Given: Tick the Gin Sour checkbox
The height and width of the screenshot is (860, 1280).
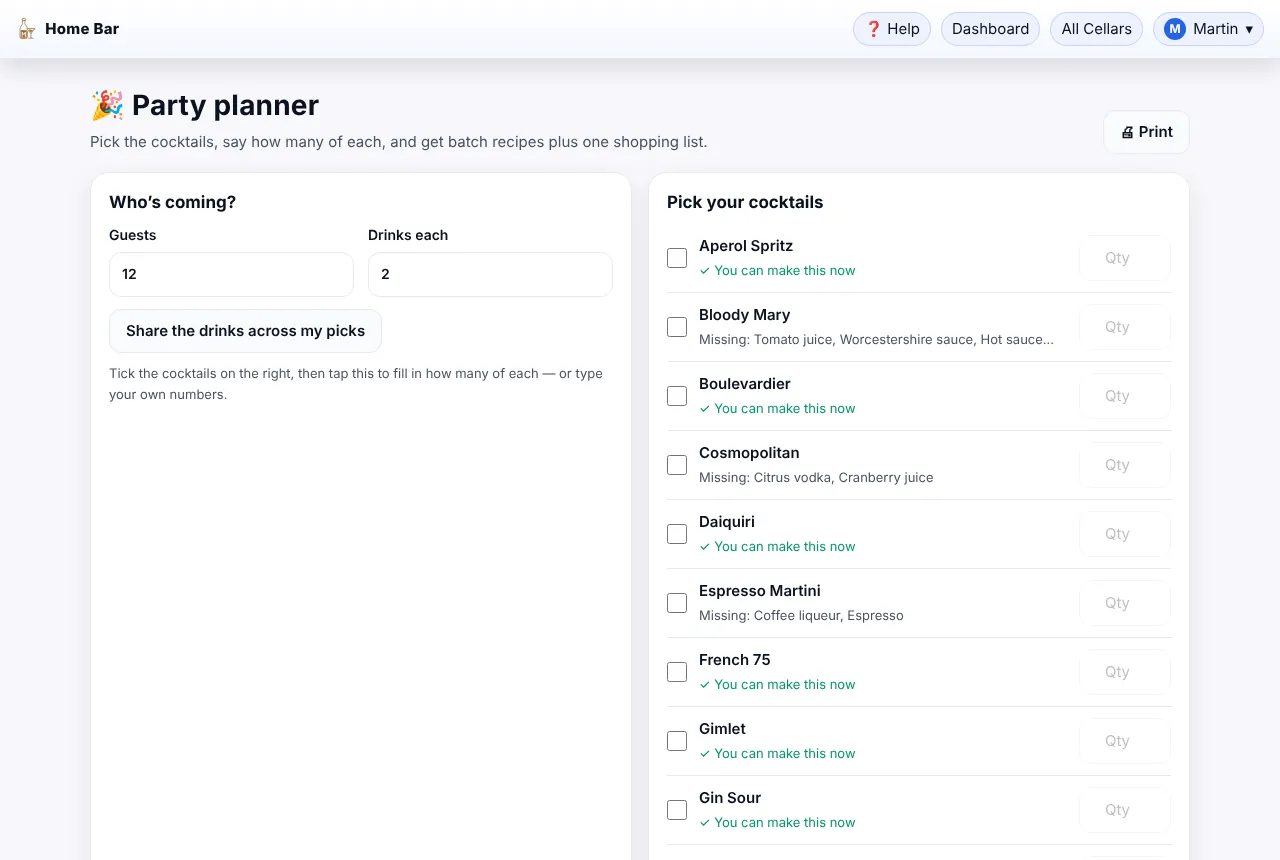Looking at the screenshot, I should (x=677, y=810).
